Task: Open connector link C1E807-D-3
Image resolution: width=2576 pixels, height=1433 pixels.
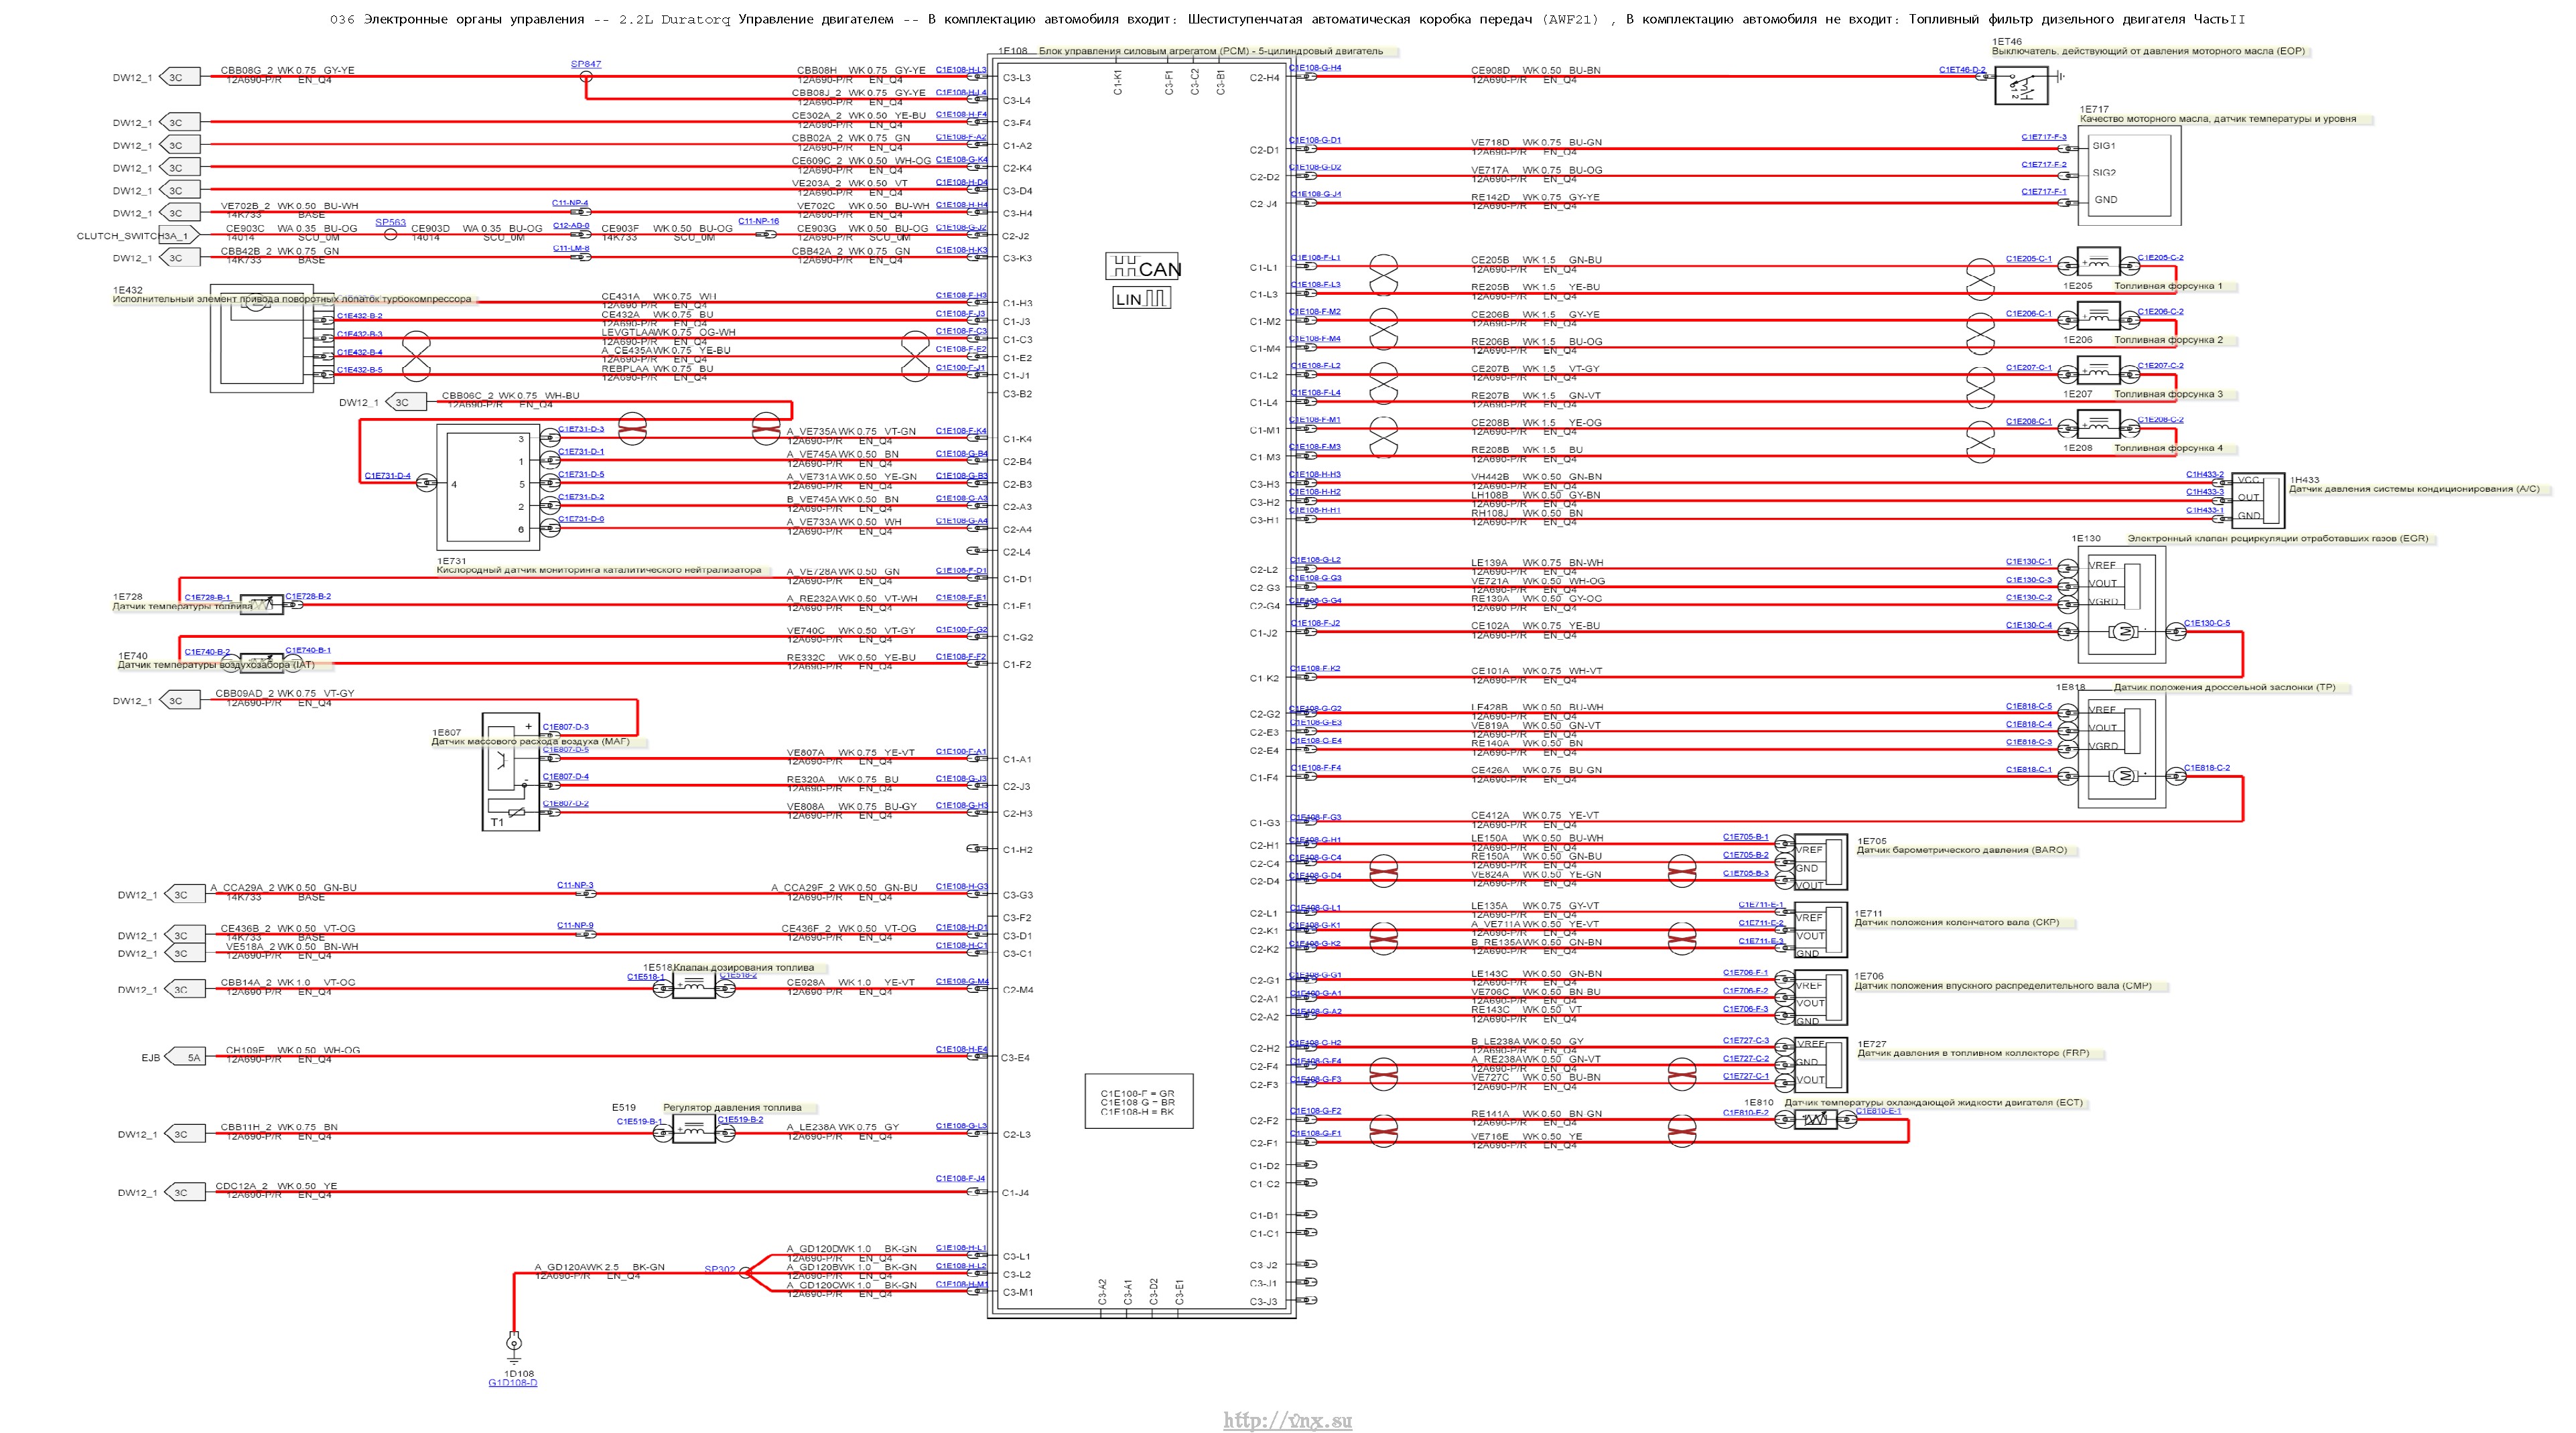Action: coord(565,727)
